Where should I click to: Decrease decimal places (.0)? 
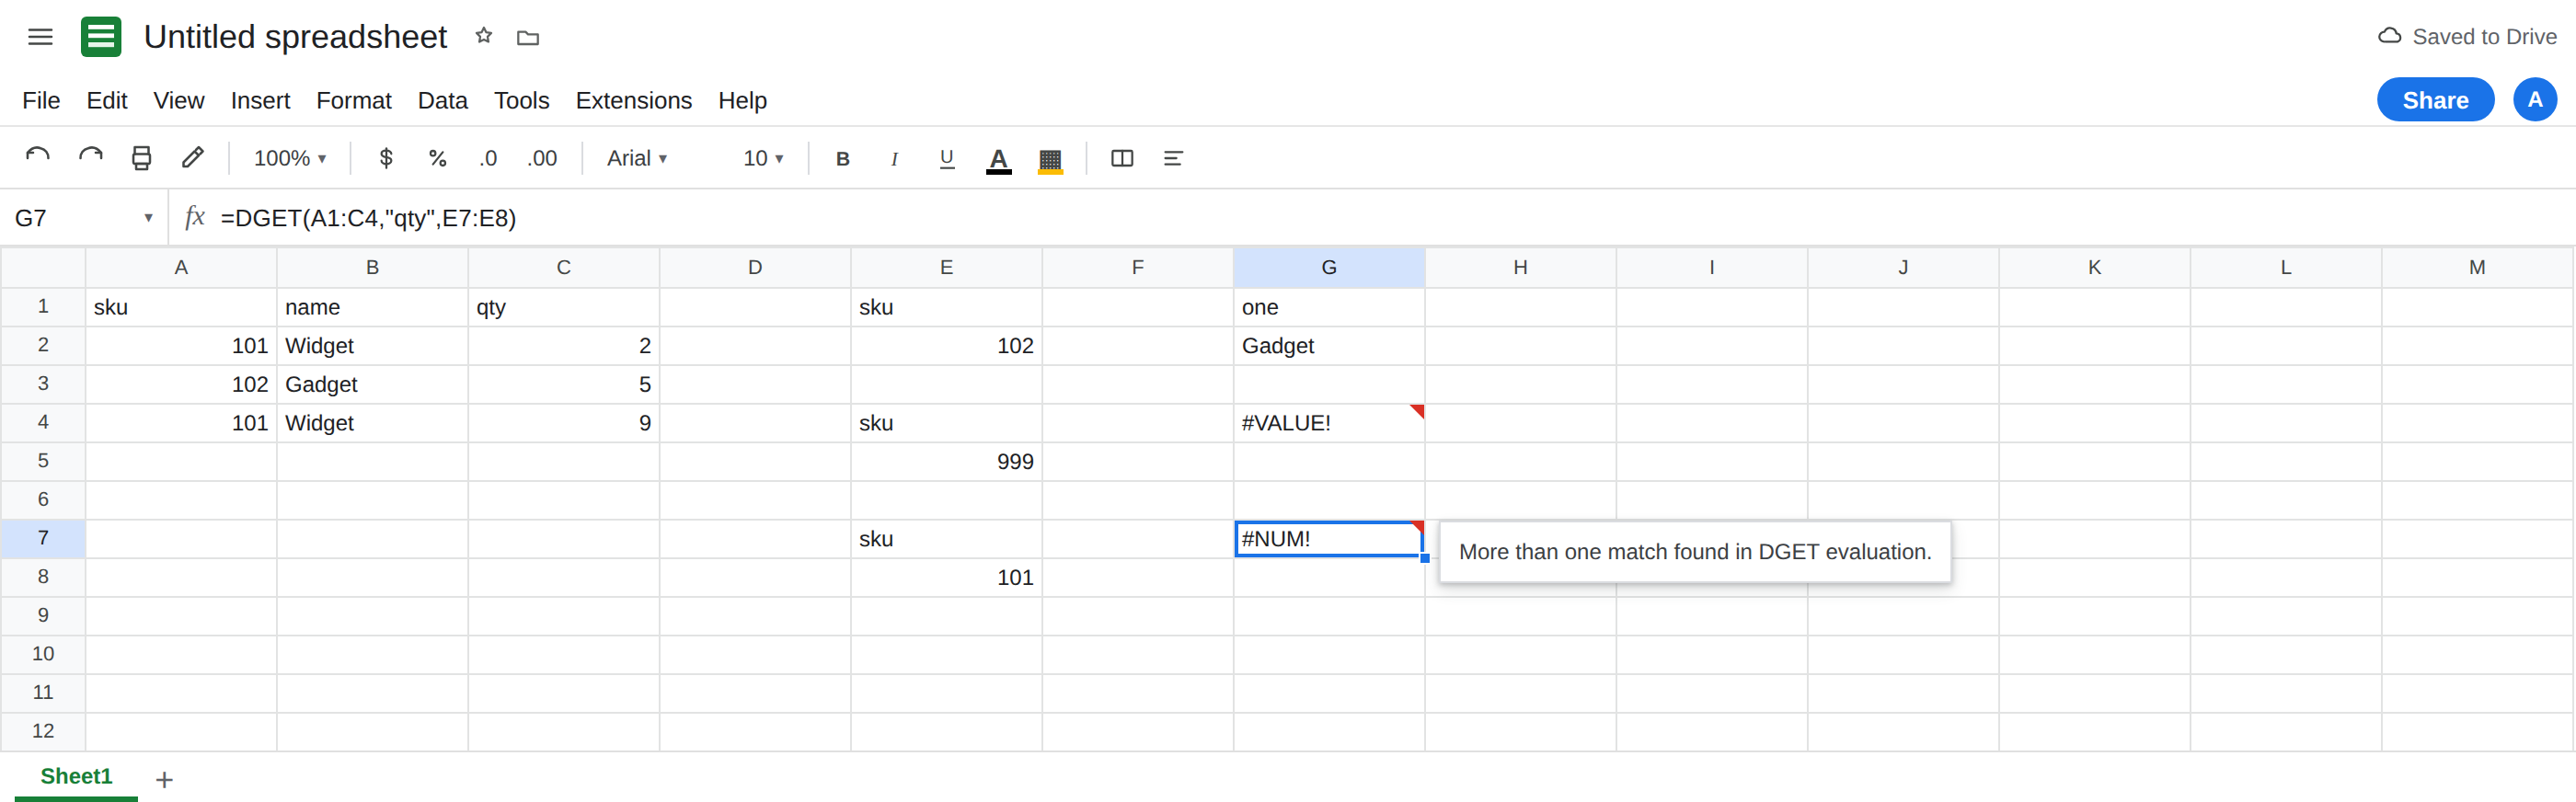488,158
